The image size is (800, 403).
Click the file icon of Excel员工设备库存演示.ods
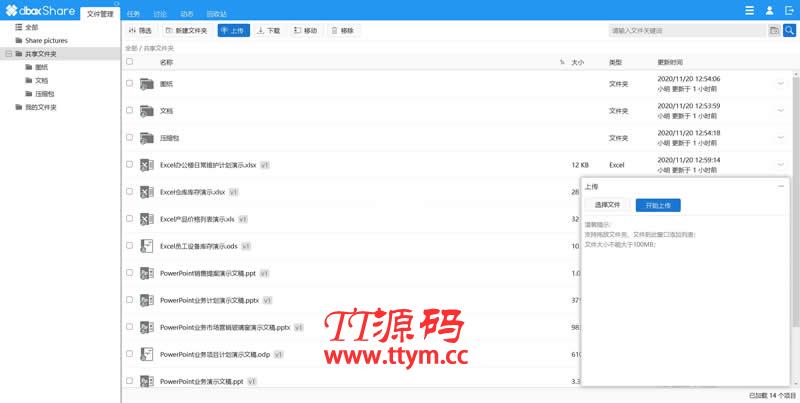coord(147,246)
